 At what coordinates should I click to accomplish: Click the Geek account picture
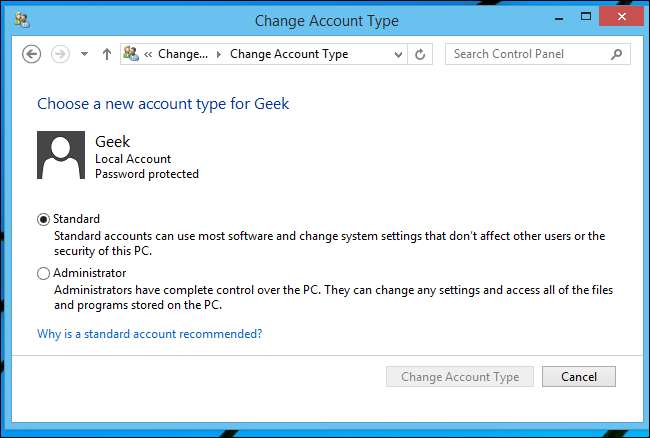point(60,155)
